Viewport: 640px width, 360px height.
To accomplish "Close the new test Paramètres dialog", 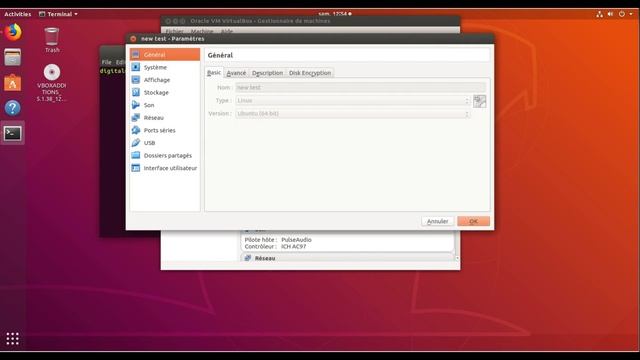I will coord(133,39).
